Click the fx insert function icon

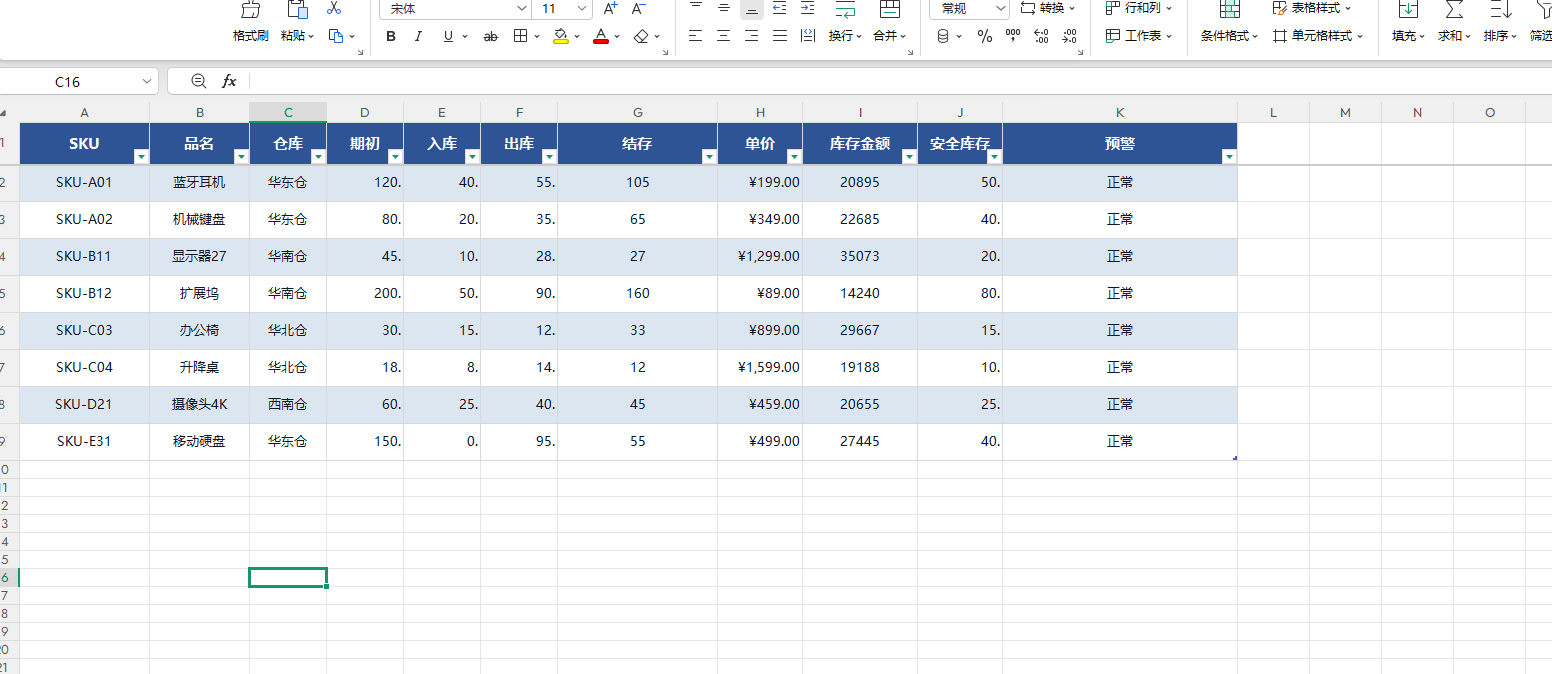[229, 81]
